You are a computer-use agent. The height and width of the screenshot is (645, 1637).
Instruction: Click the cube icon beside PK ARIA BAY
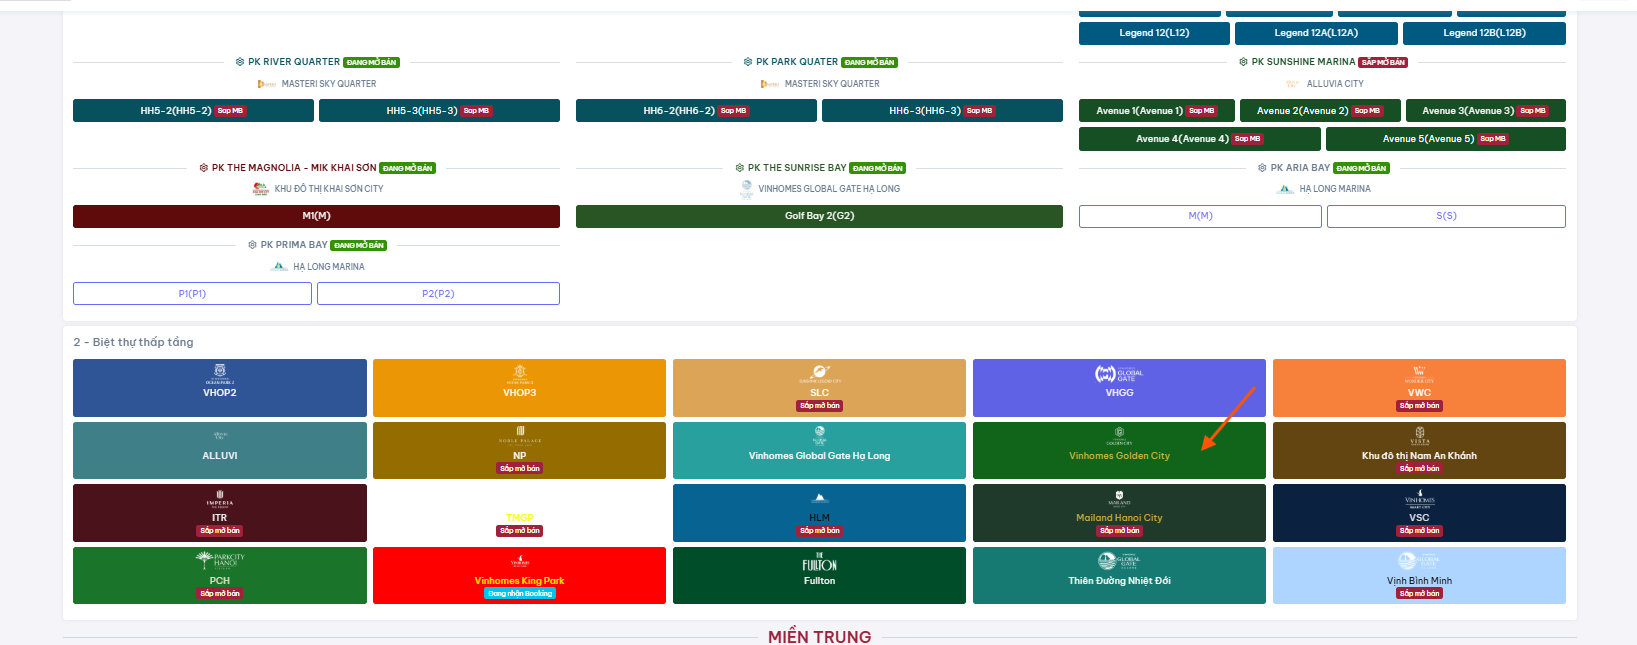coord(1262,168)
